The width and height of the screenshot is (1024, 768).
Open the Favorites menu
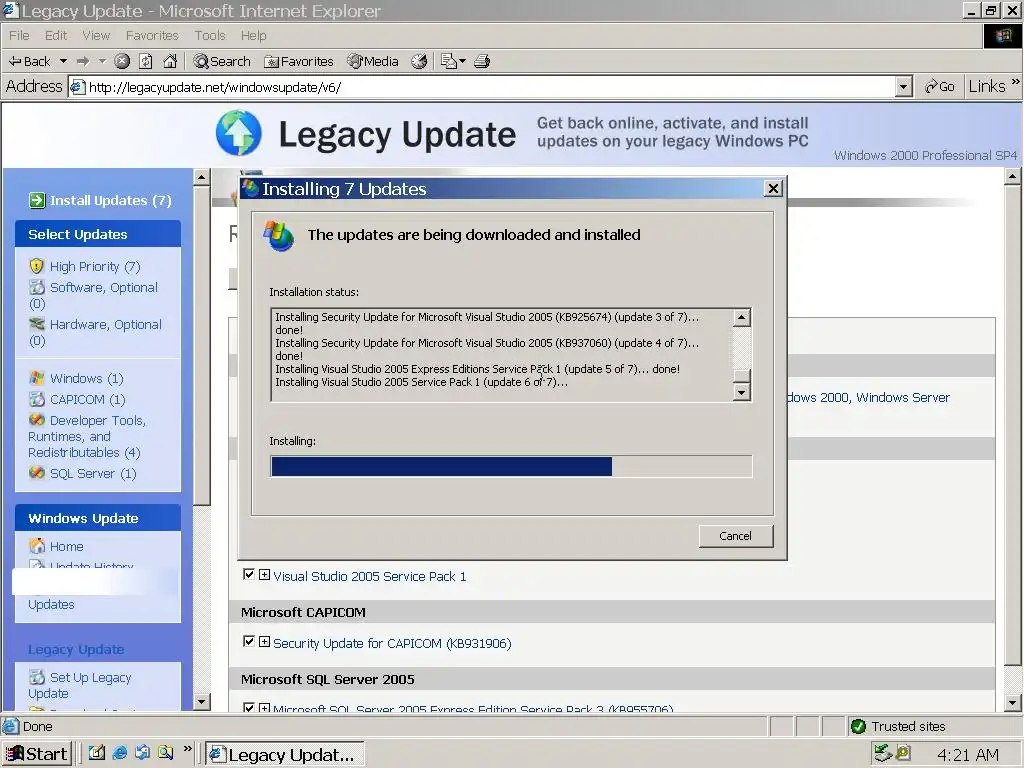(152, 35)
